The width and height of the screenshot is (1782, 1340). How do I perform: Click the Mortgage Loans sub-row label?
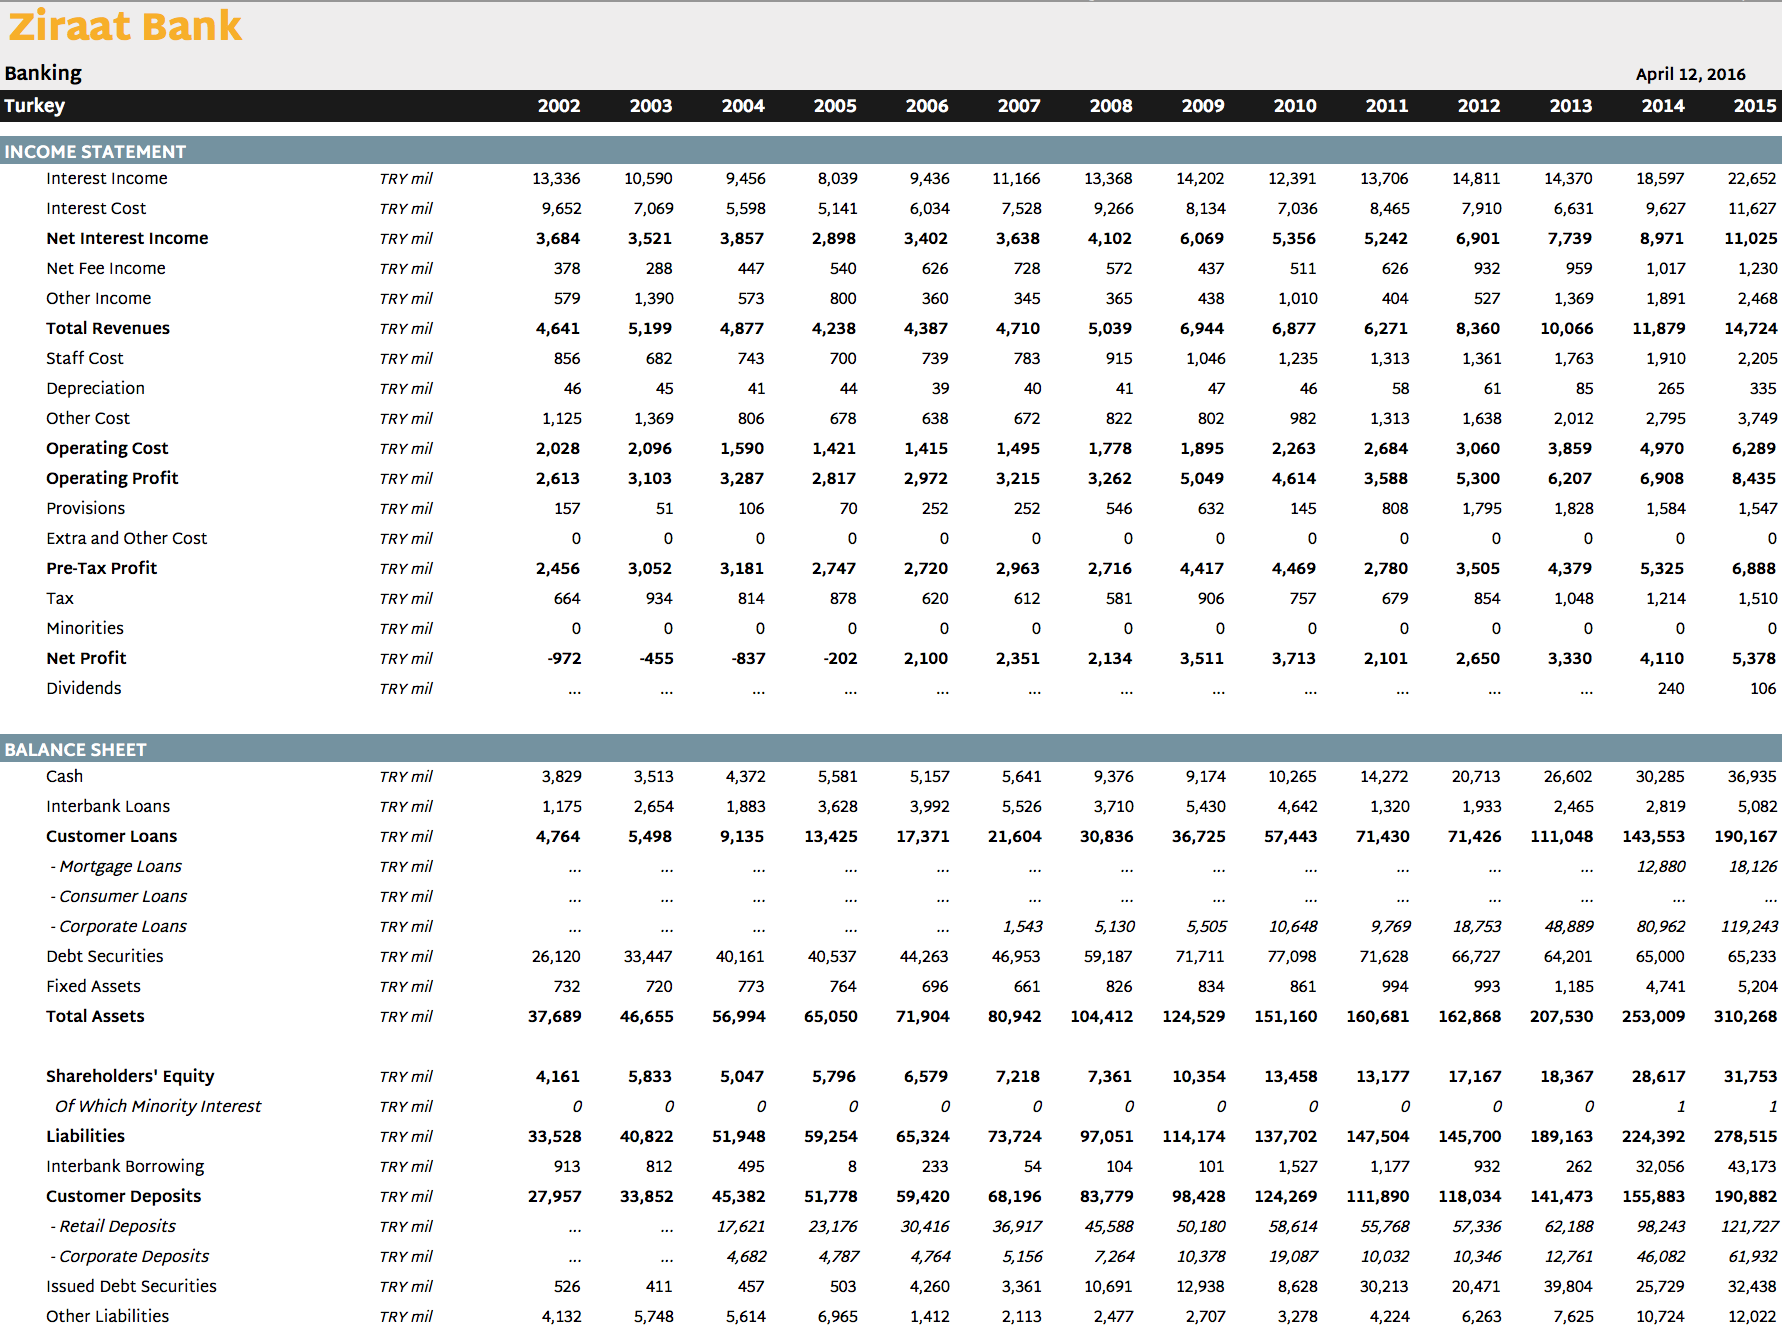click(116, 867)
